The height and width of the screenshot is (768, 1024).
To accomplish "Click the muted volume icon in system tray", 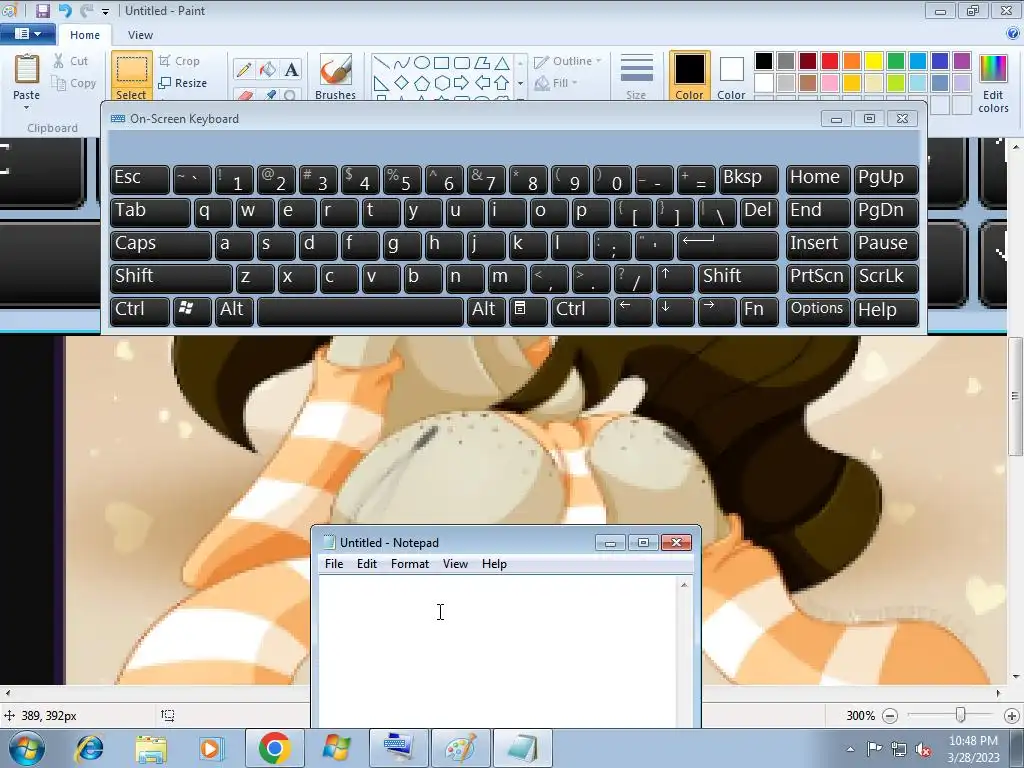I will pyautogui.click(x=923, y=749).
